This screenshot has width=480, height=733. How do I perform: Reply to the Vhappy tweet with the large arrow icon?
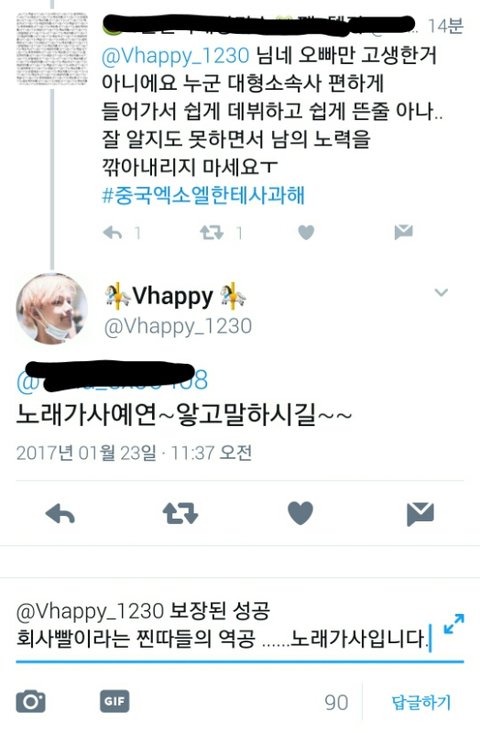click(60, 514)
